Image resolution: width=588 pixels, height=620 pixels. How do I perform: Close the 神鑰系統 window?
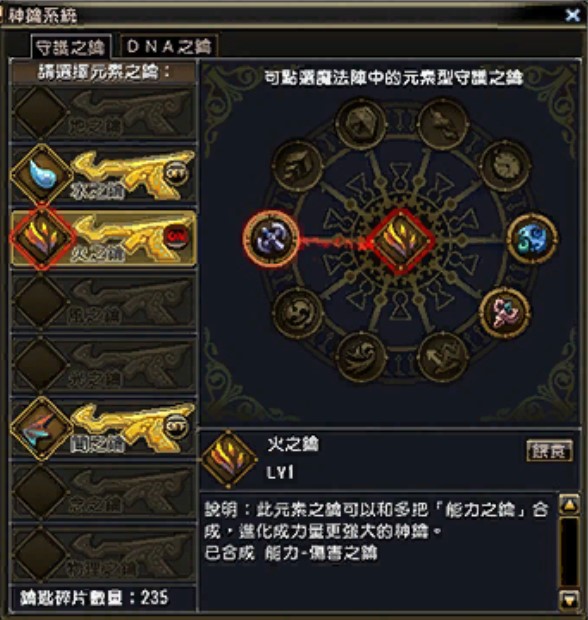point(572,15)
